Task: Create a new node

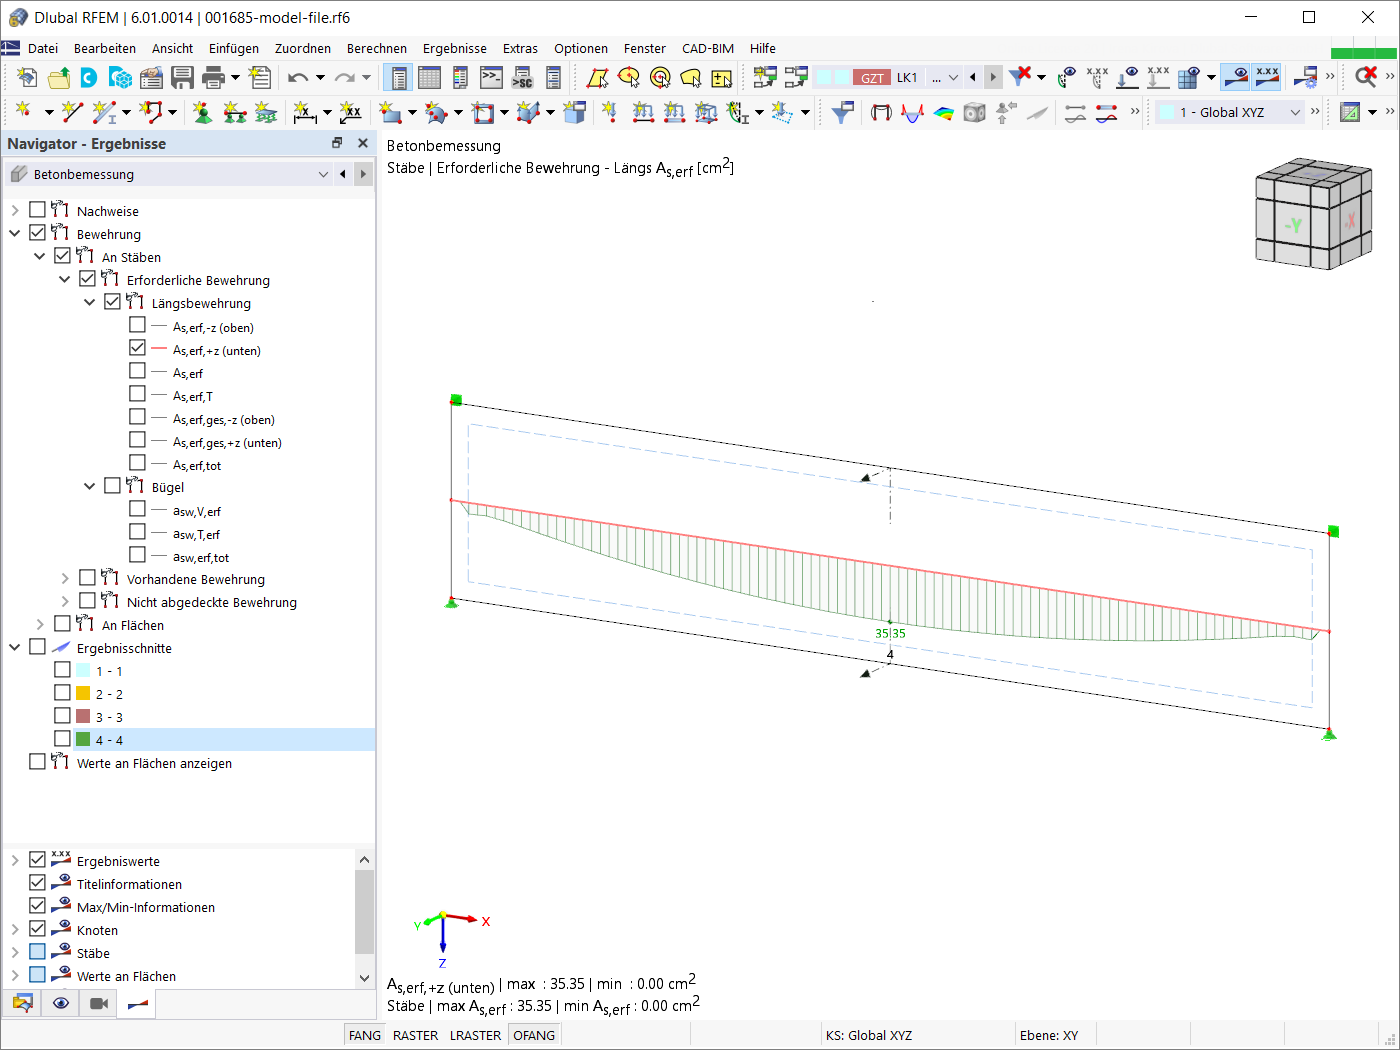Action: click(23, 112)
